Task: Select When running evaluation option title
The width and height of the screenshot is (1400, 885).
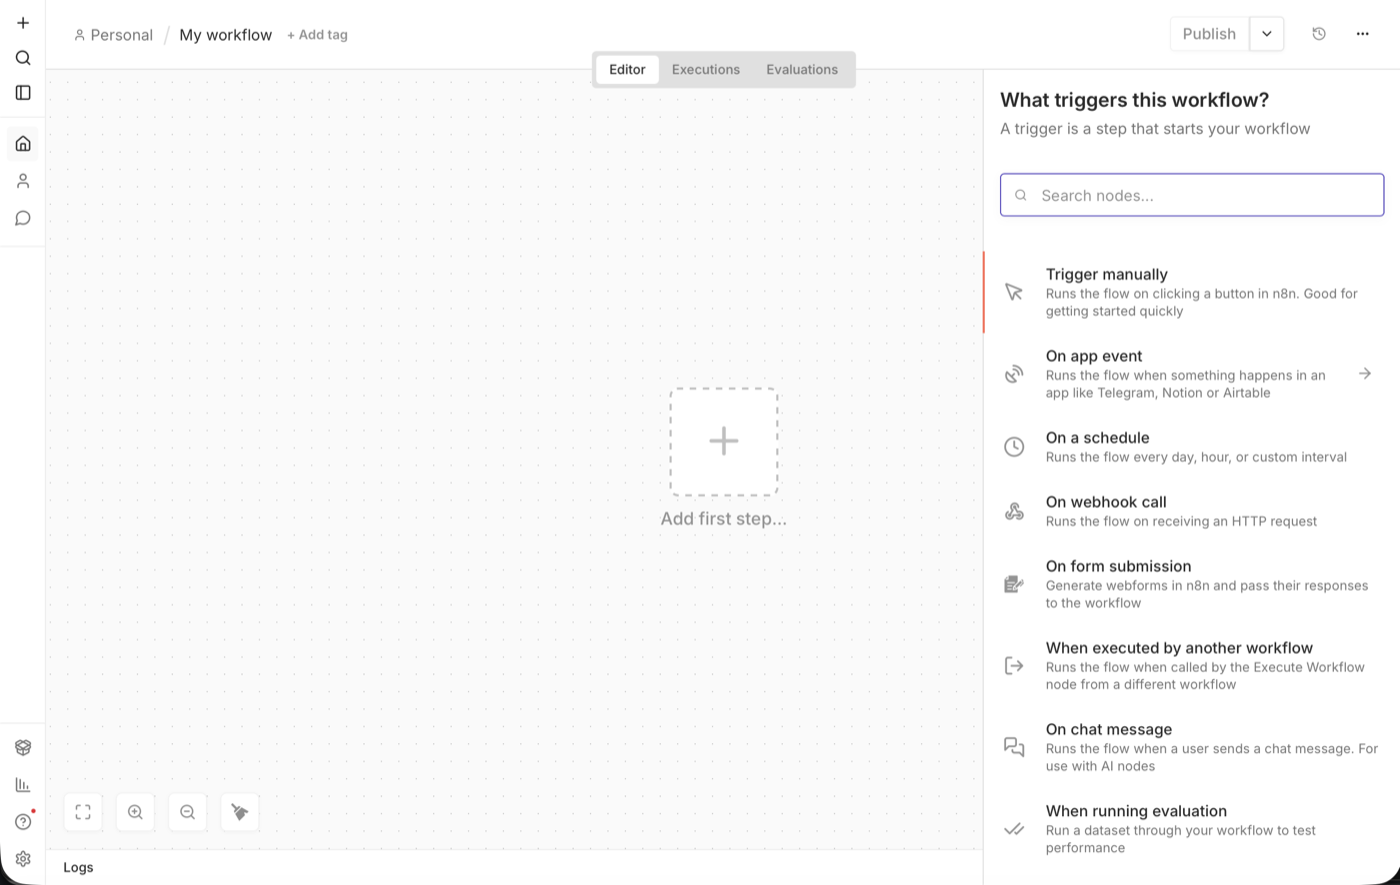Action: (1136, 811)
